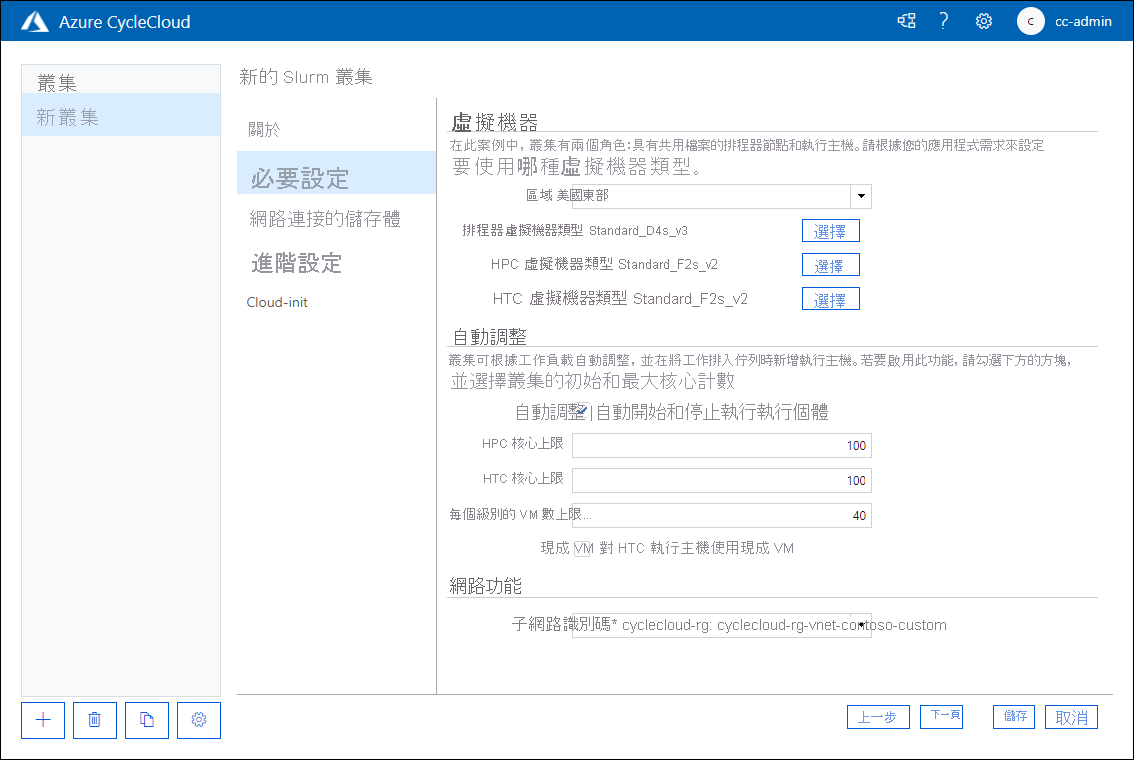Viewport: 1134px width, 760px height.
Task: Open the cc-admin user avatar
Action: pos(1030,20)
